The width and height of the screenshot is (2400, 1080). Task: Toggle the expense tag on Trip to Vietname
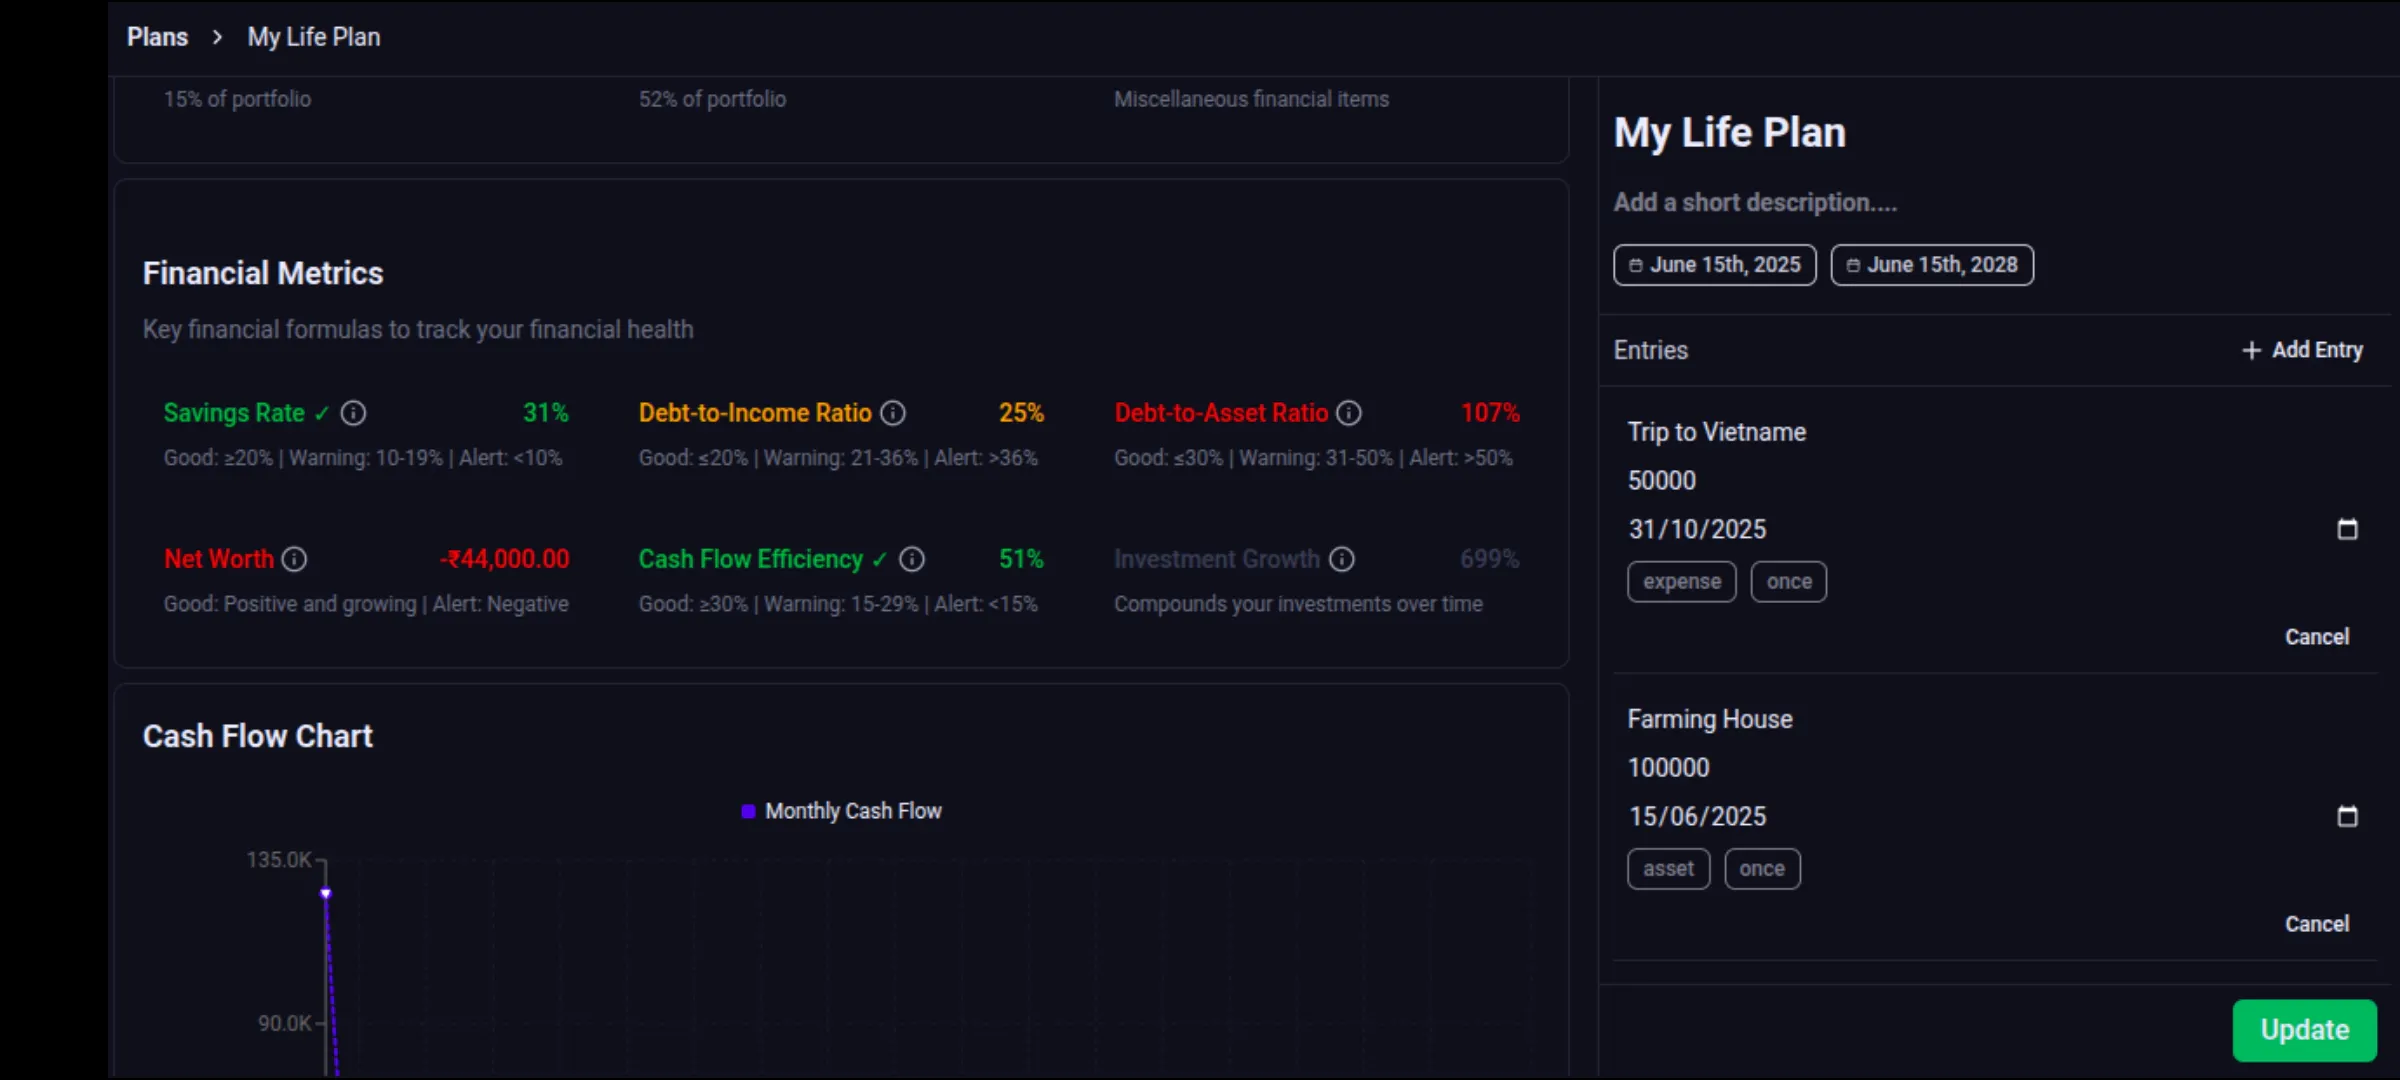1682,582
